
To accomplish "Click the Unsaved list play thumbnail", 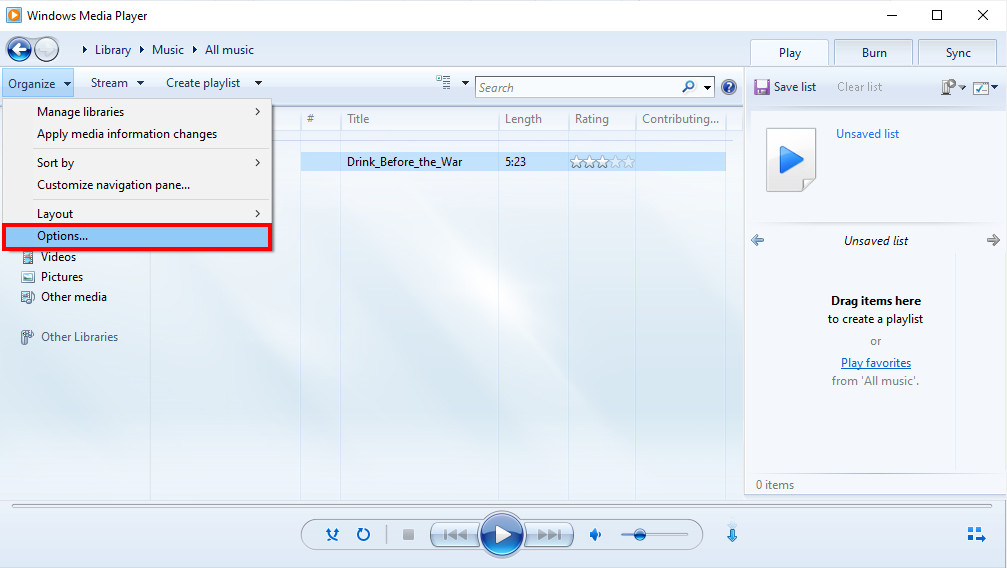I will (x=791, y=159).
